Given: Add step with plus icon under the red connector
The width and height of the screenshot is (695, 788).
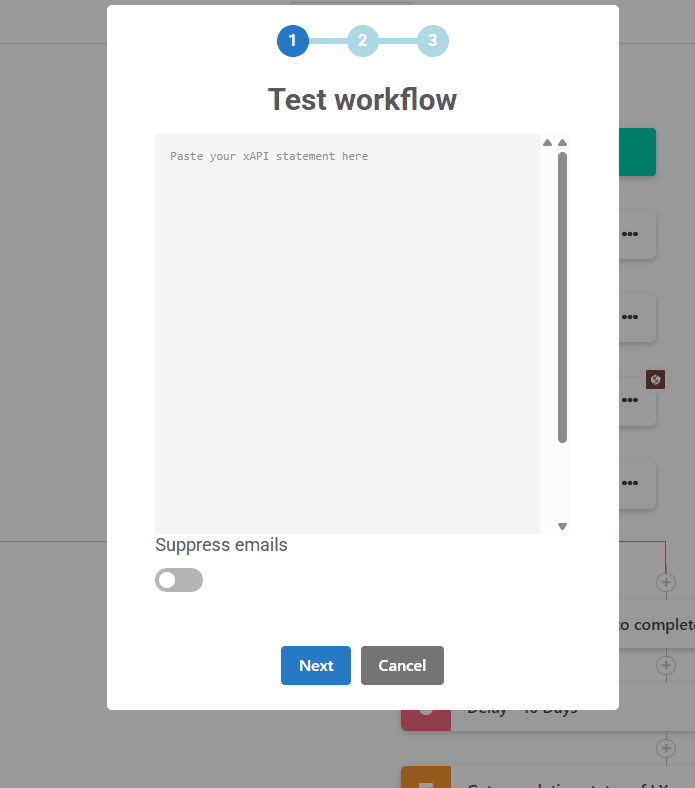Looking at the screenshot, I should pyautogui.click(x=666, y=582).
